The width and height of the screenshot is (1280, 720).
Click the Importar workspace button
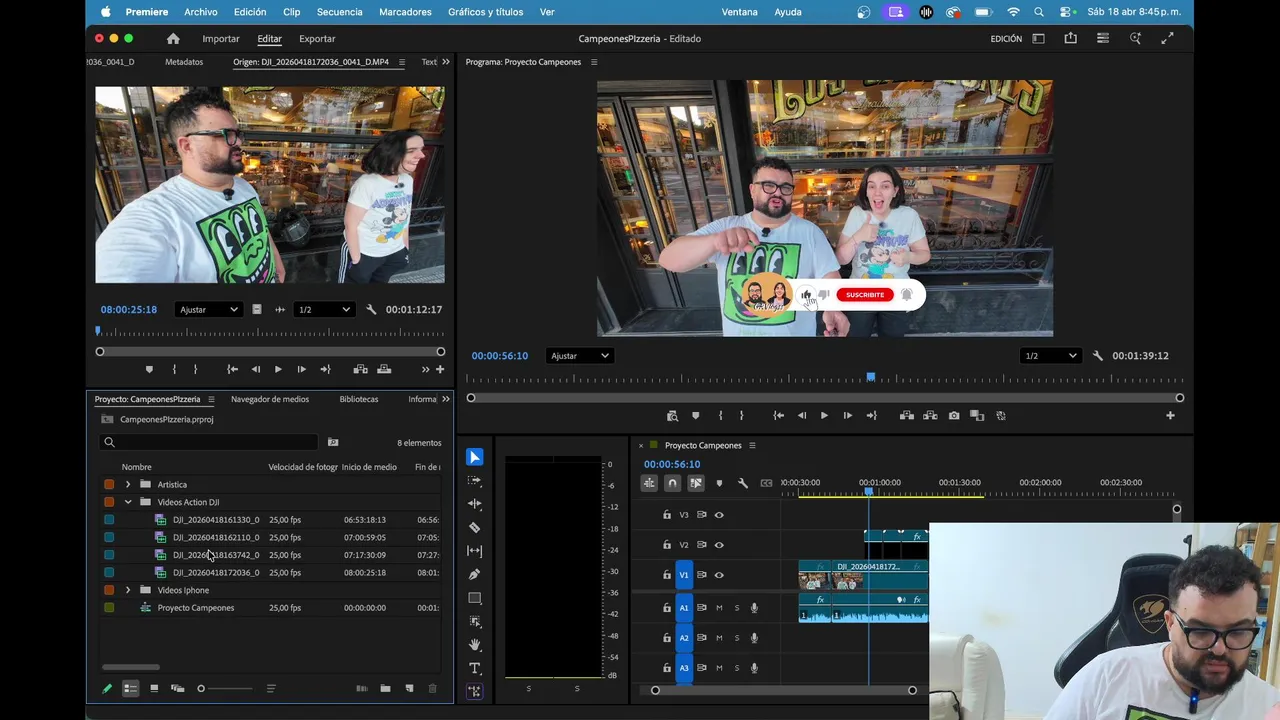[221, 39]
